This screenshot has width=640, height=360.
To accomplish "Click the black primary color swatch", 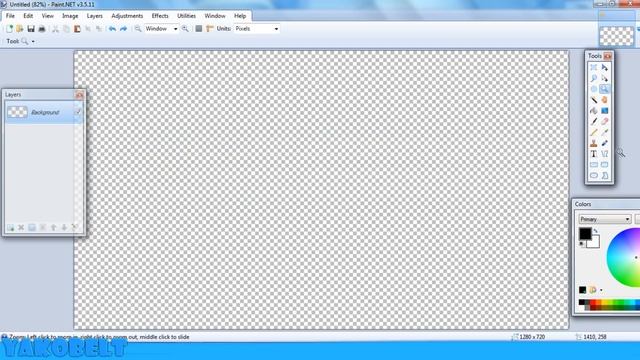I will tap(585, 233).
